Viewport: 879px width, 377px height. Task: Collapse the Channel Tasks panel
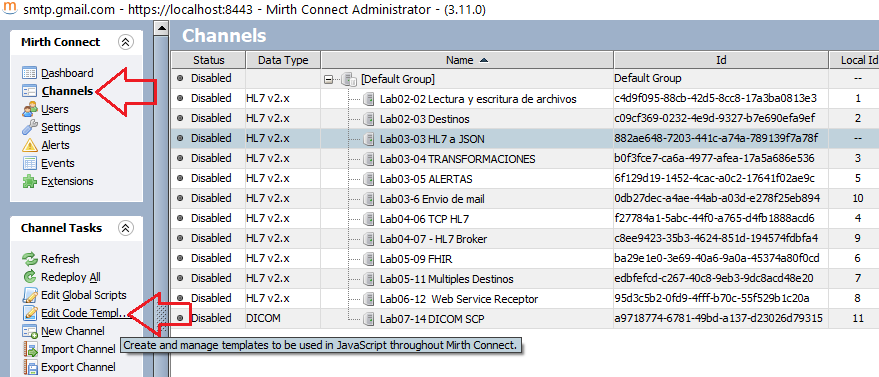coord(126,228)
